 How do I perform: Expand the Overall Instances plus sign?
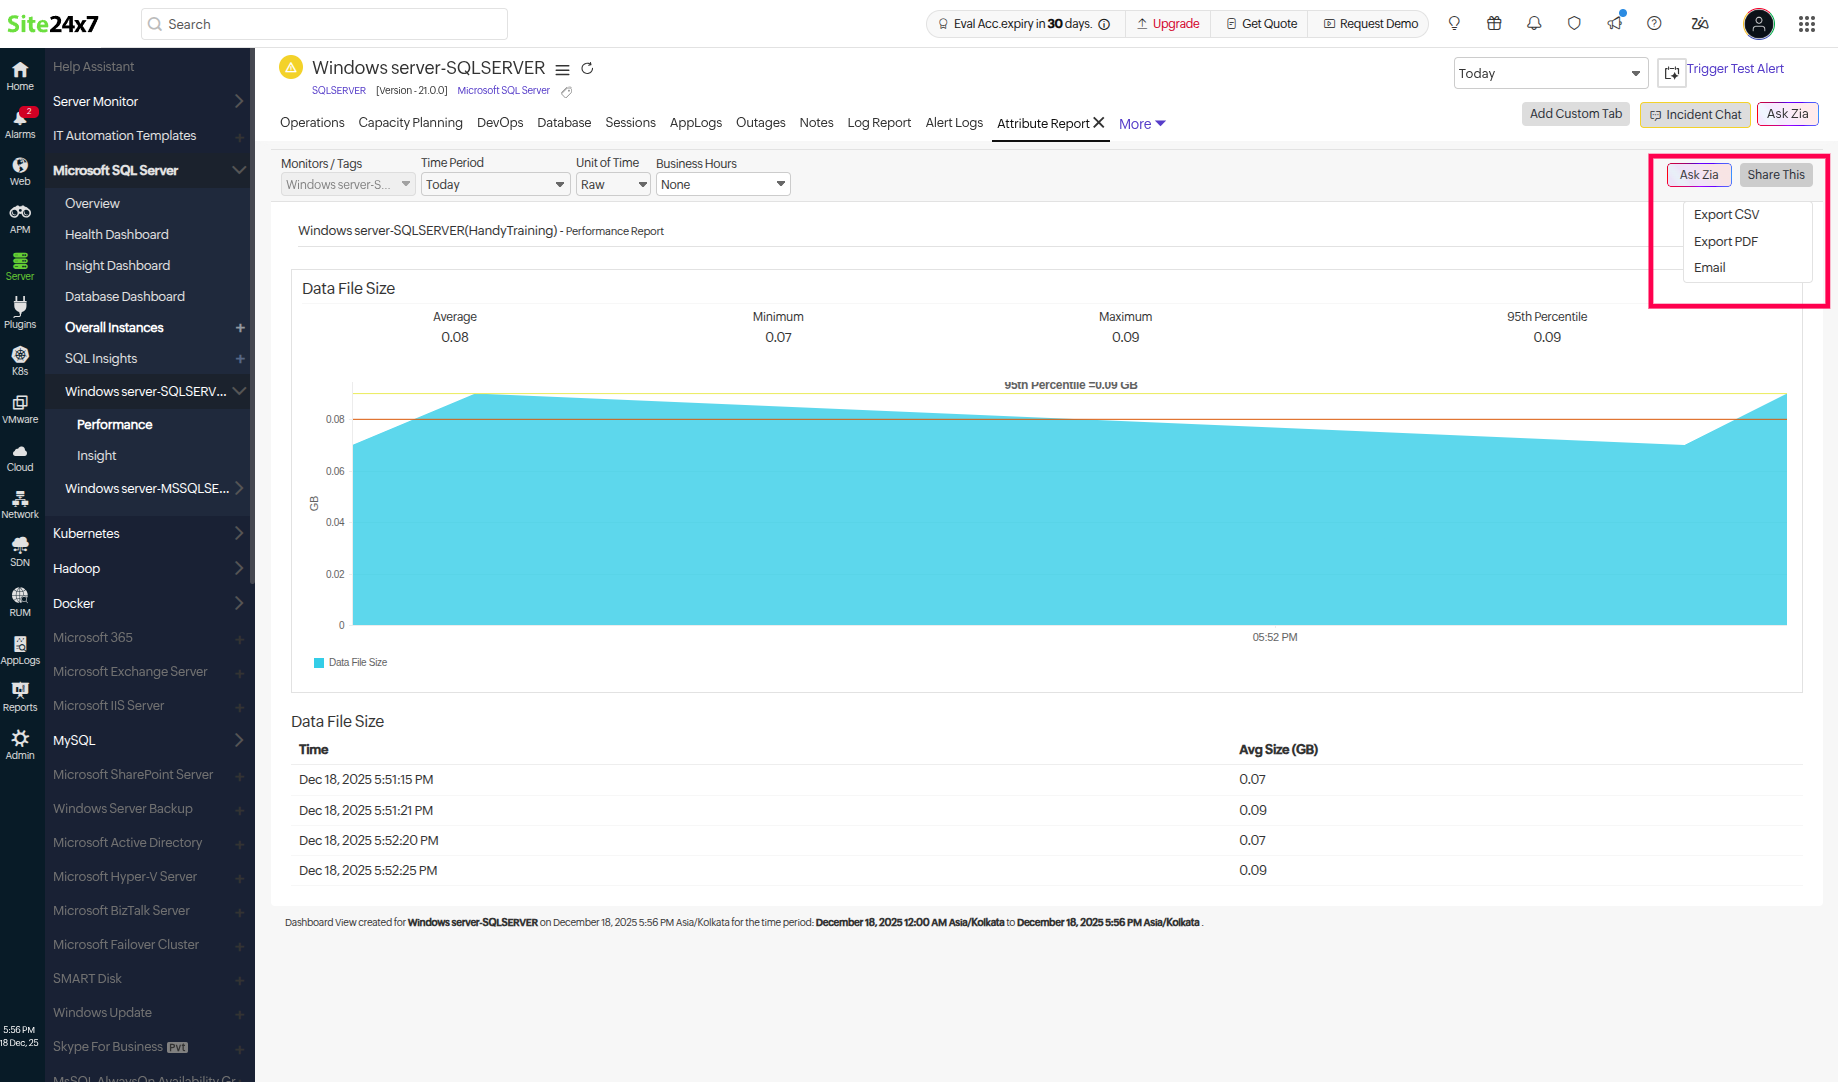pos(240,328)
